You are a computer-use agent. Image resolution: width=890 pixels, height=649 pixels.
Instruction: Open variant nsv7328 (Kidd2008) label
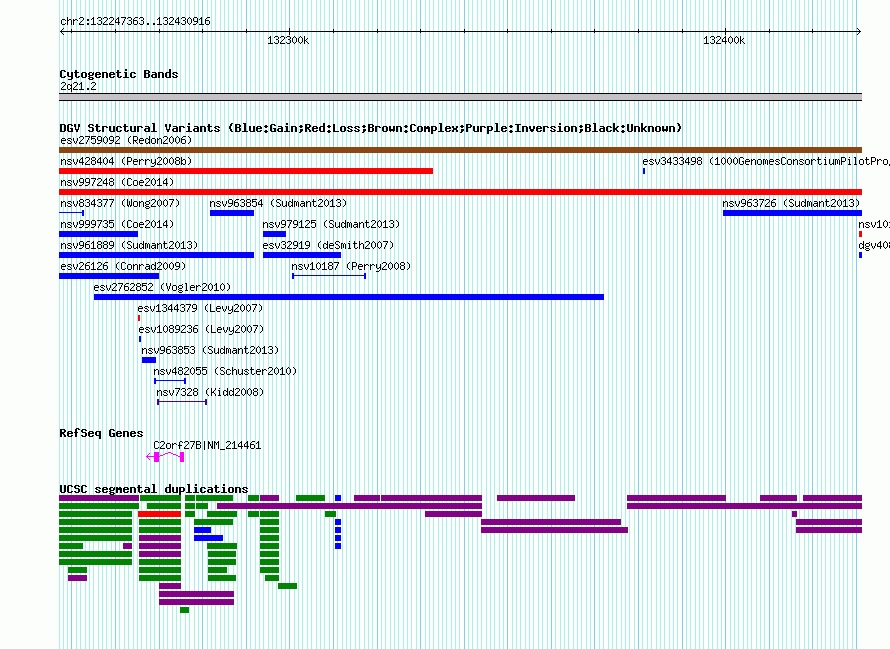pos(210,392)
